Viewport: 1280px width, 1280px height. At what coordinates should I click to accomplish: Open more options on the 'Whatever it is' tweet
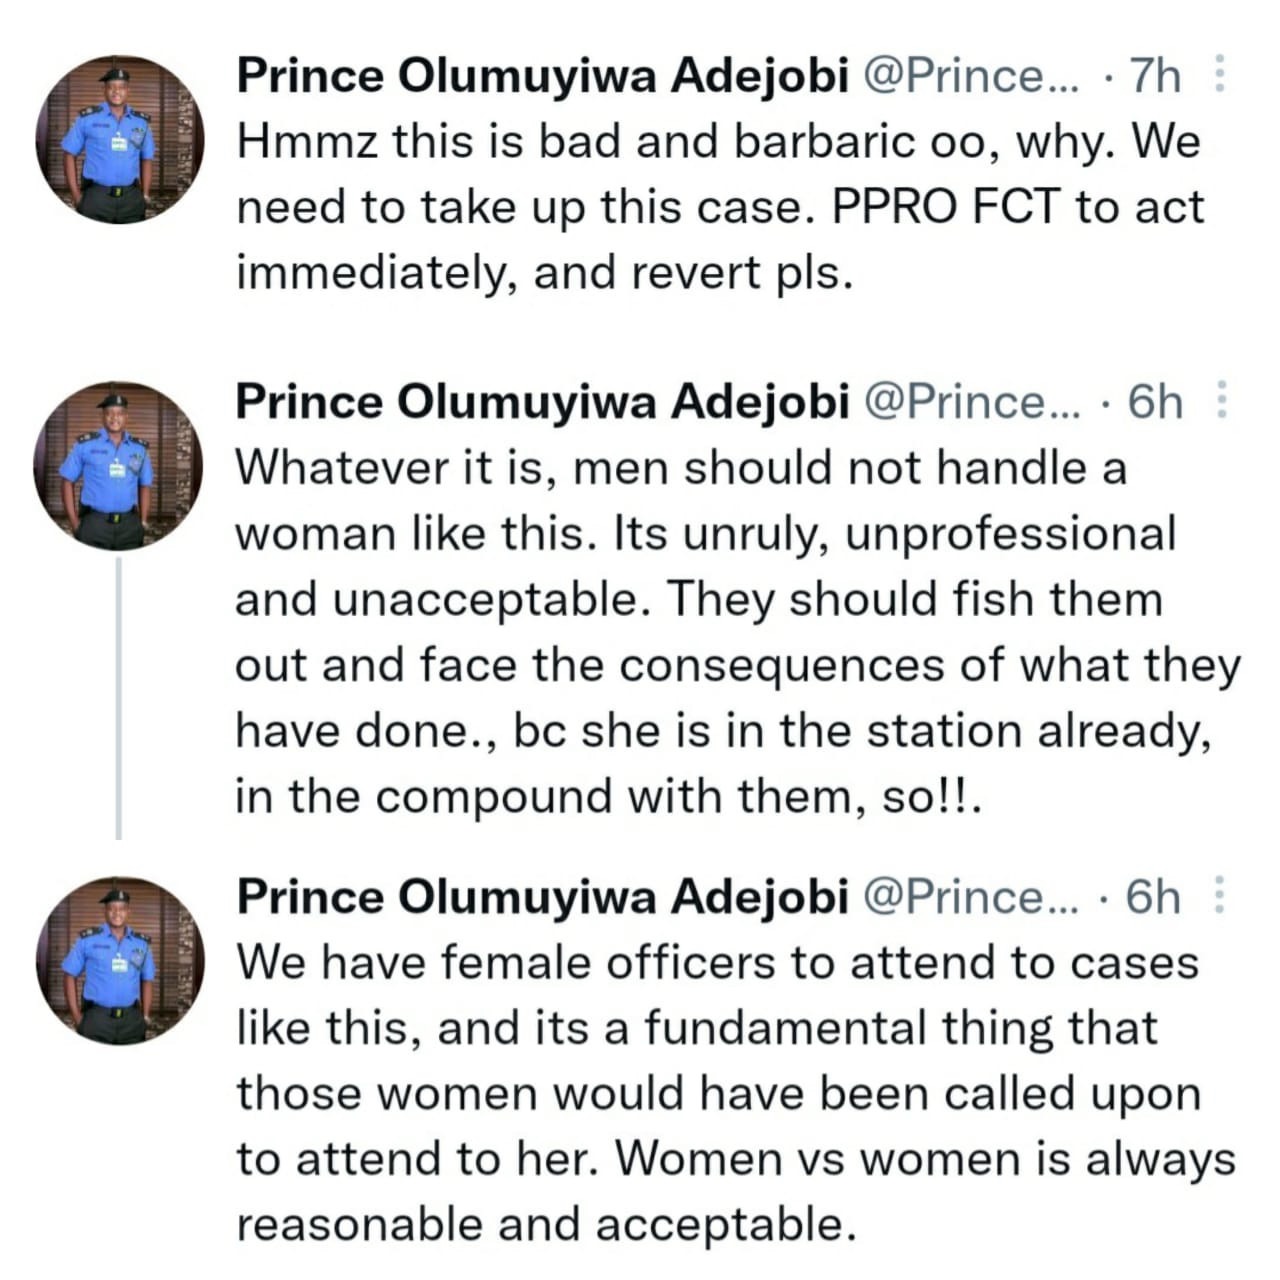pyautogui.click(x=1219, y=402)
